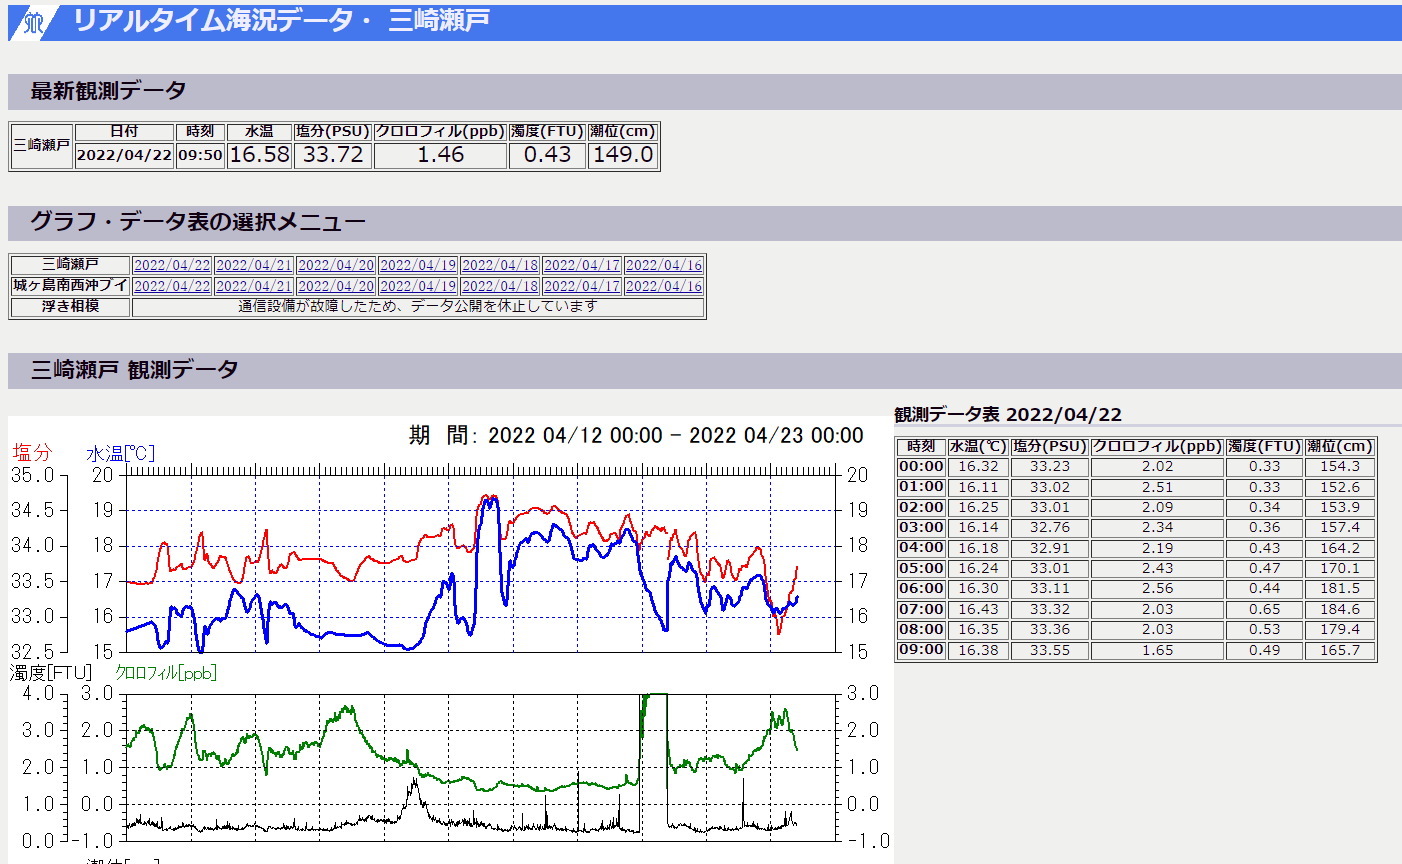Click the latest water temperature value 16.58
Screen dimensions: 1402x864
coord(259,155)
